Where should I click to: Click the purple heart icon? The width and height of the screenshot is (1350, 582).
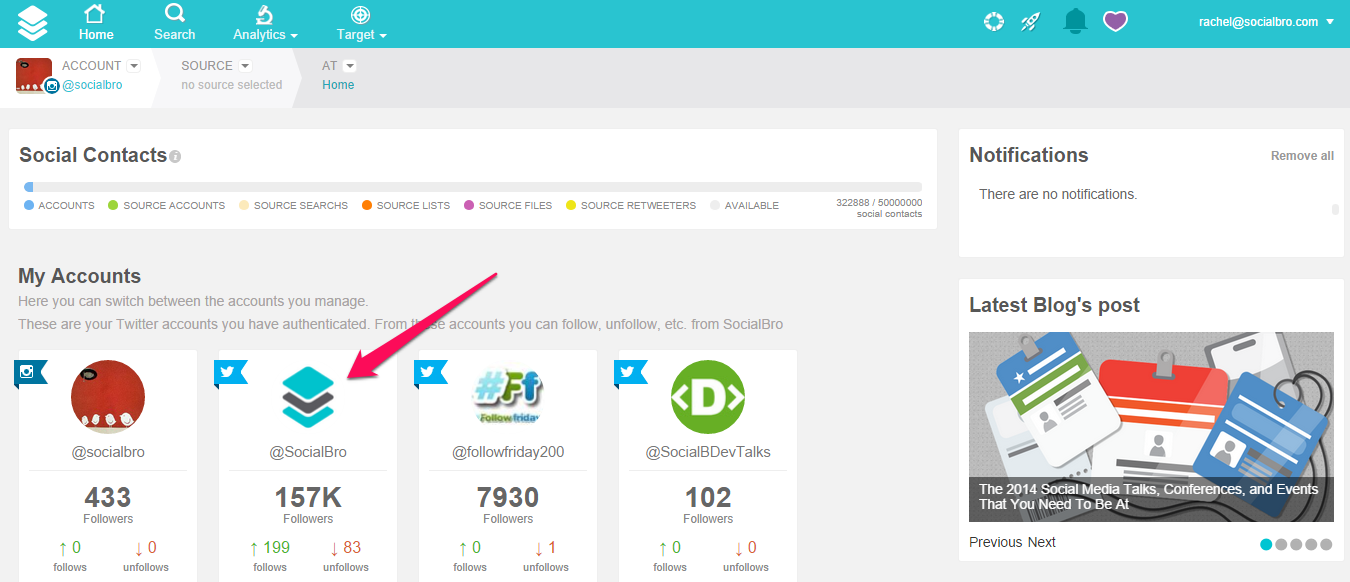1115,21
